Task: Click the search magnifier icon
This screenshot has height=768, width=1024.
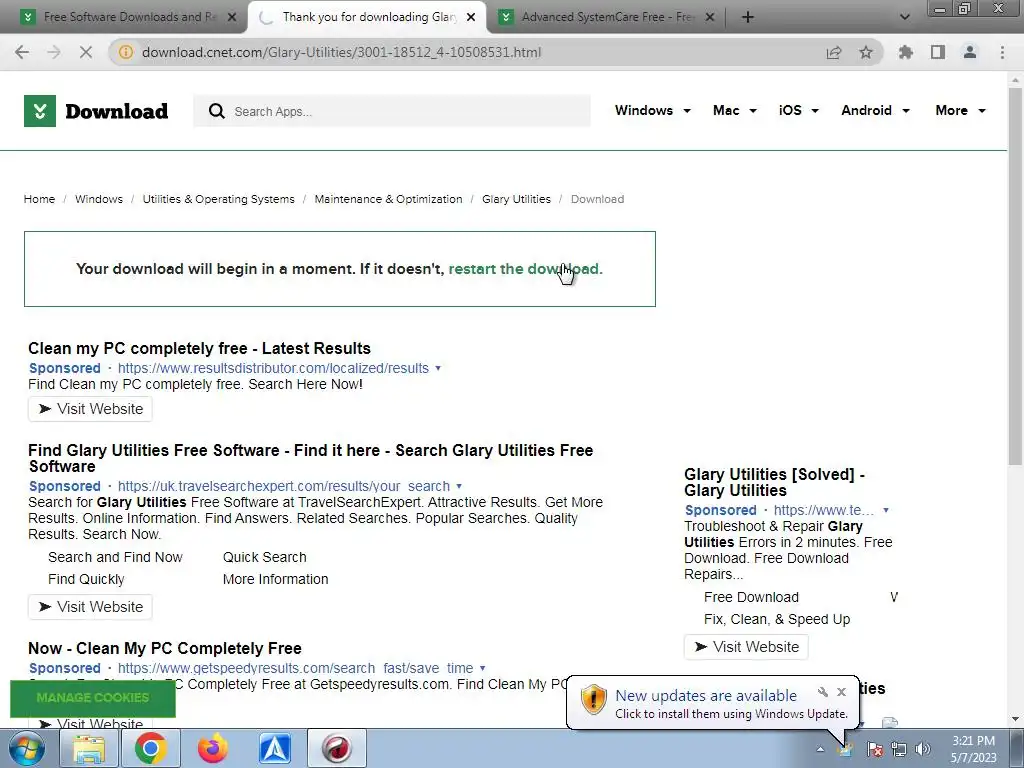Action: click(216, 111)
